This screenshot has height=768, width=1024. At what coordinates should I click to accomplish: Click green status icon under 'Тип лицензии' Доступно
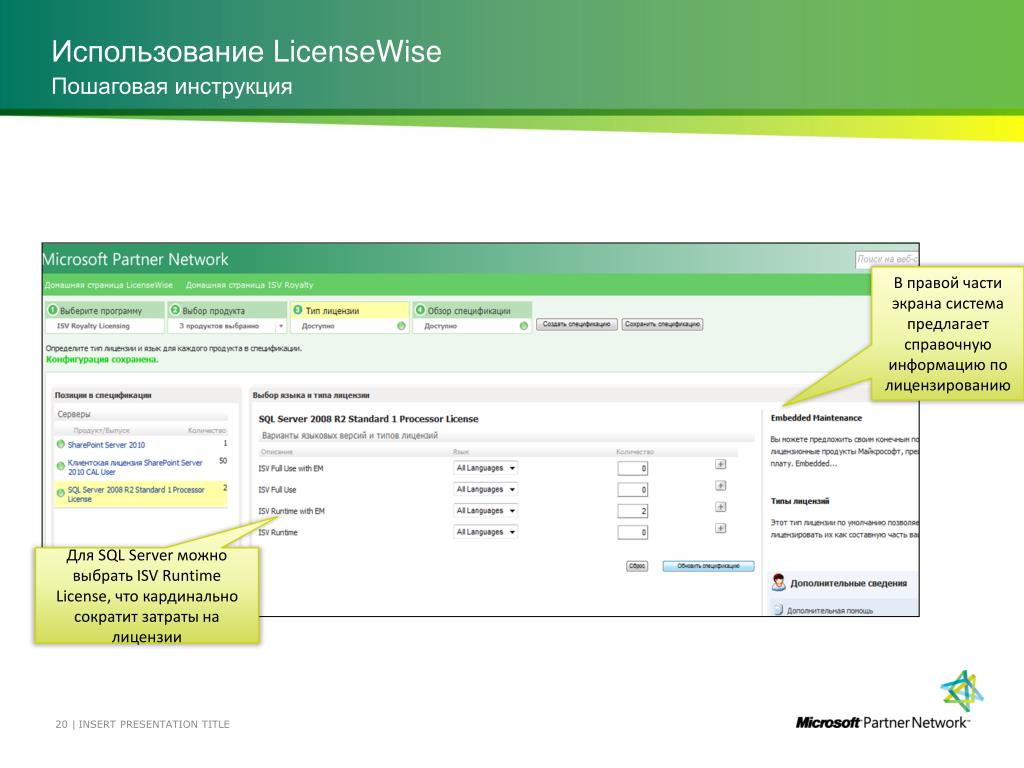pyautogui.click(x=401, y=326)
